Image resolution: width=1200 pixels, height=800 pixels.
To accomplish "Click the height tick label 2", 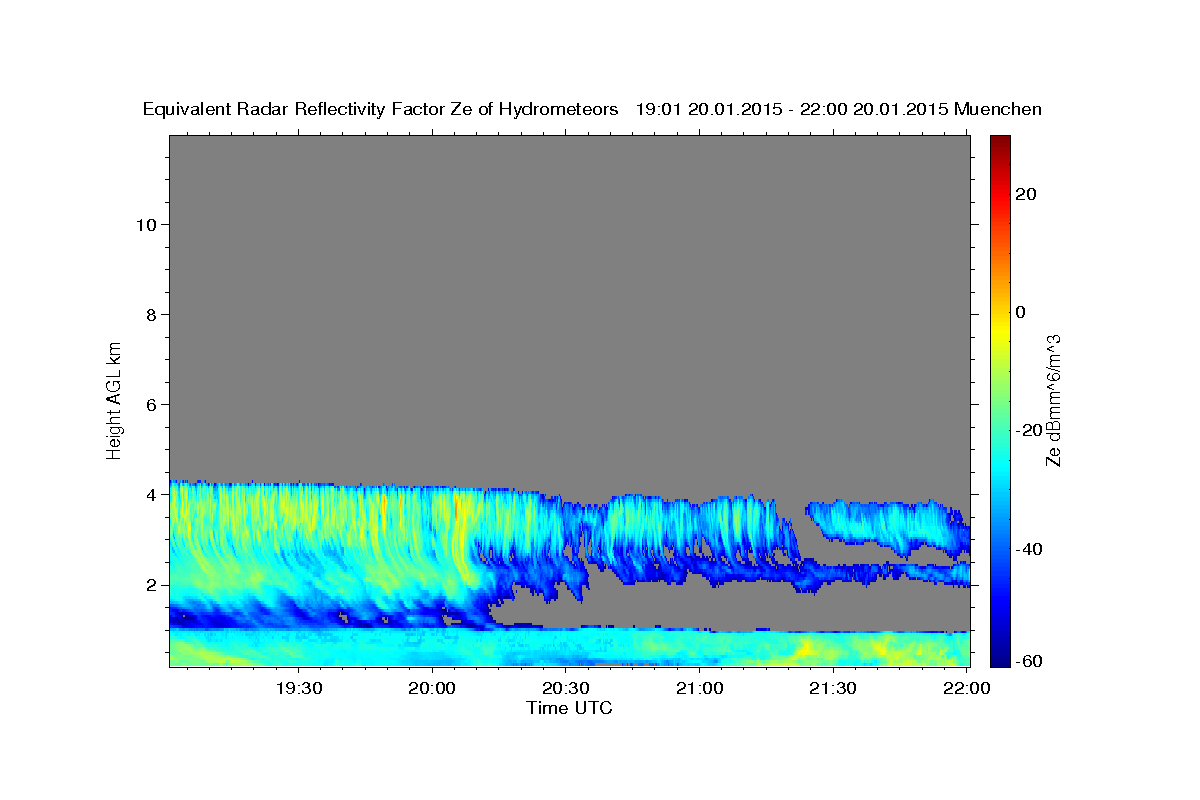I will (150, 584).
